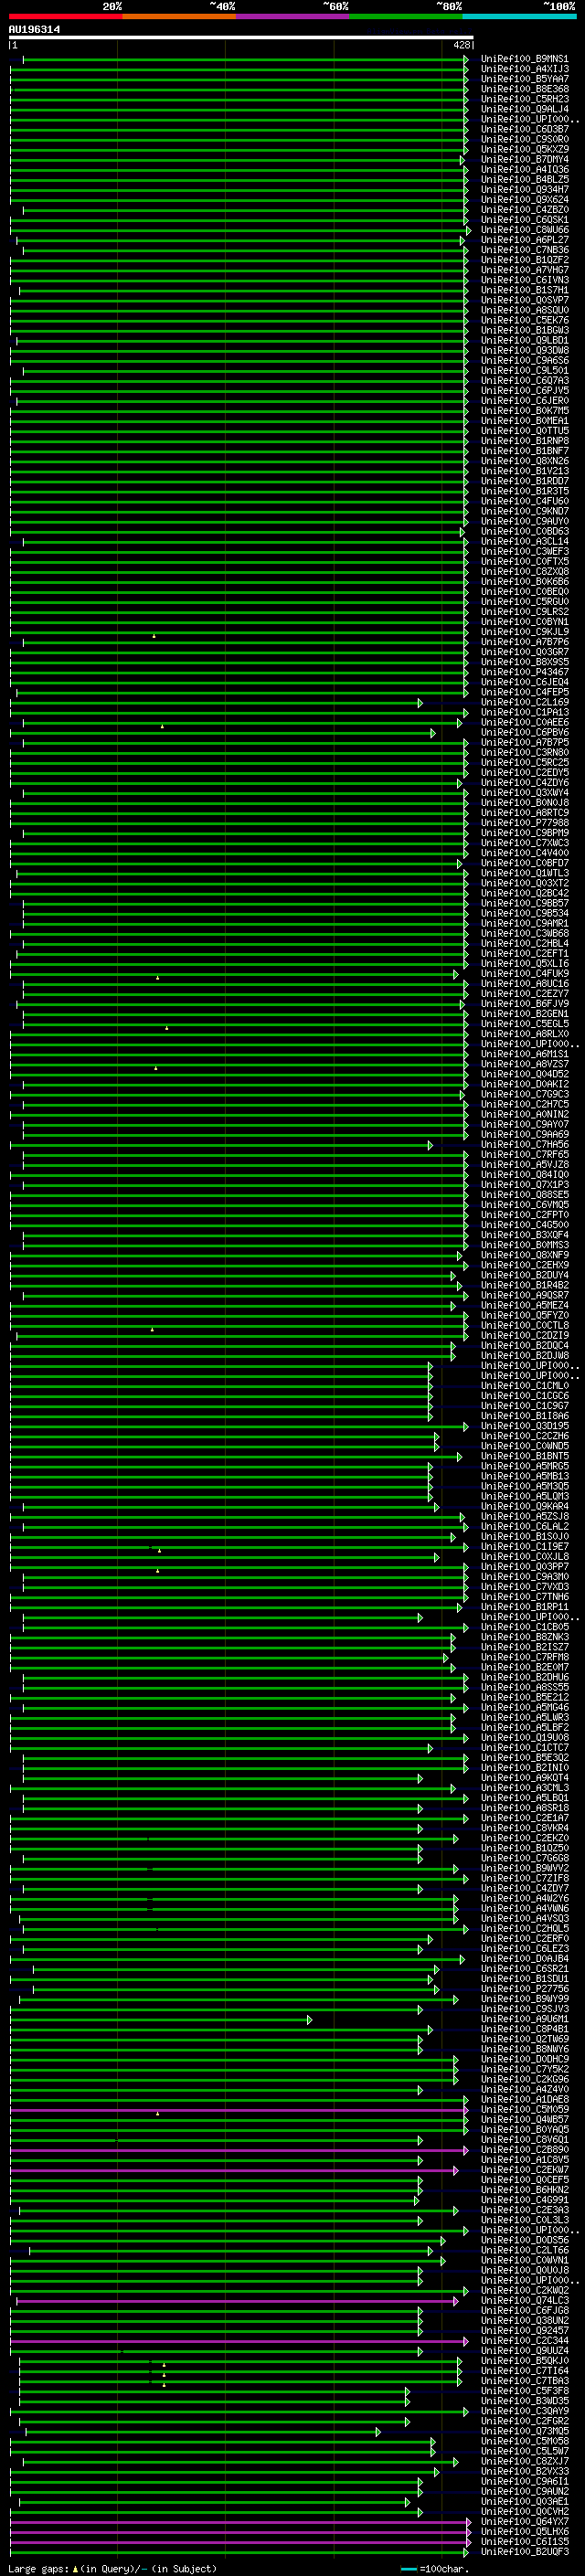Click the green ~80% identity legend segment
The image size is (585, 2576).
point(406,16)
